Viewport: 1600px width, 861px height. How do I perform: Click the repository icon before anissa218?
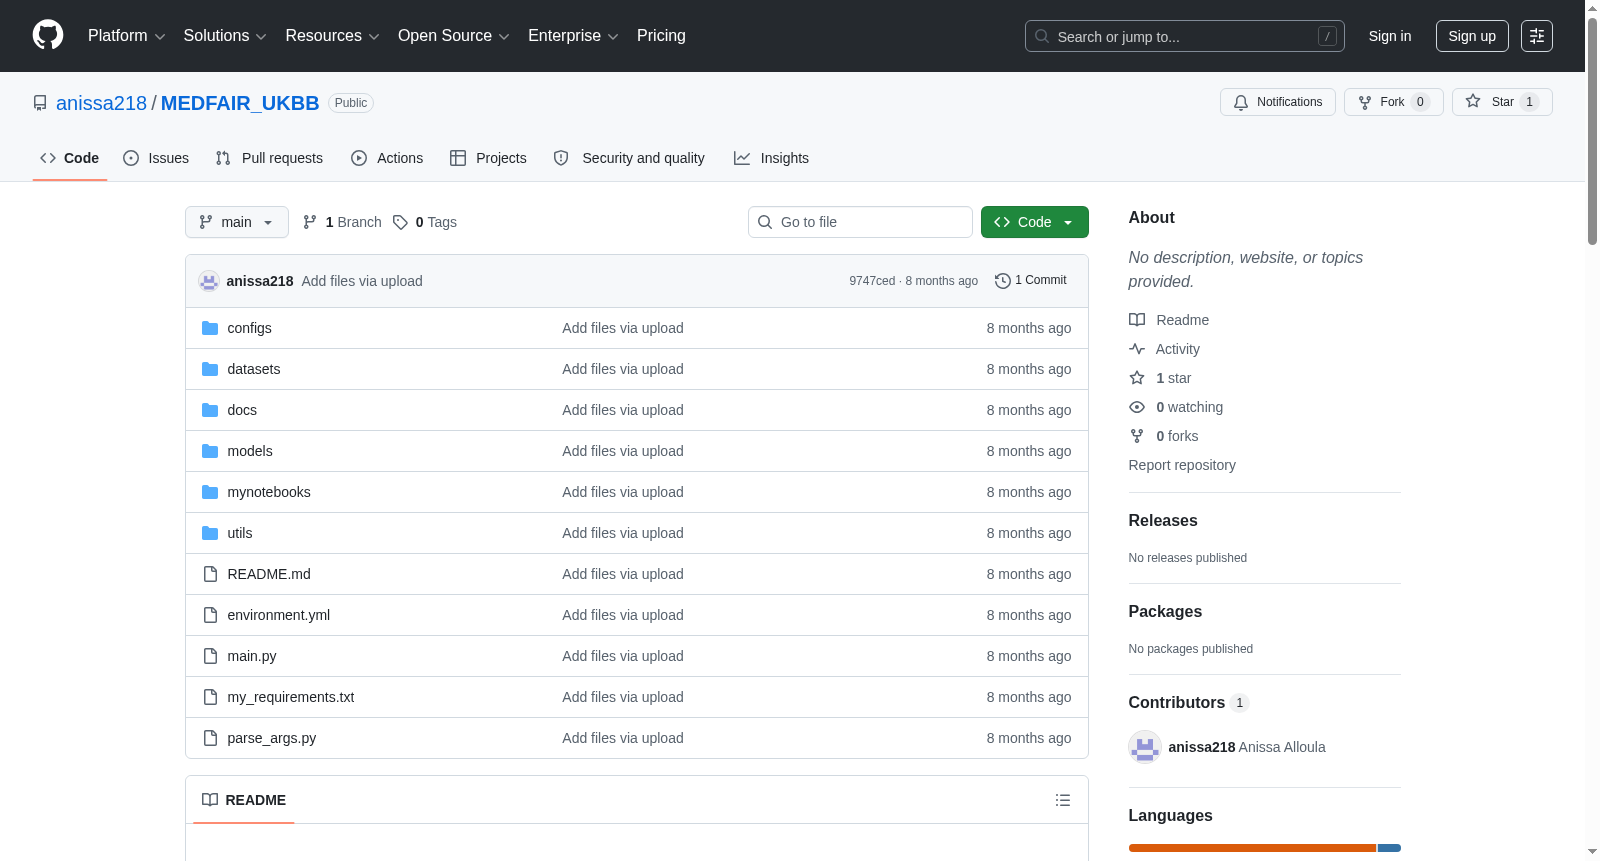point(40,103)
